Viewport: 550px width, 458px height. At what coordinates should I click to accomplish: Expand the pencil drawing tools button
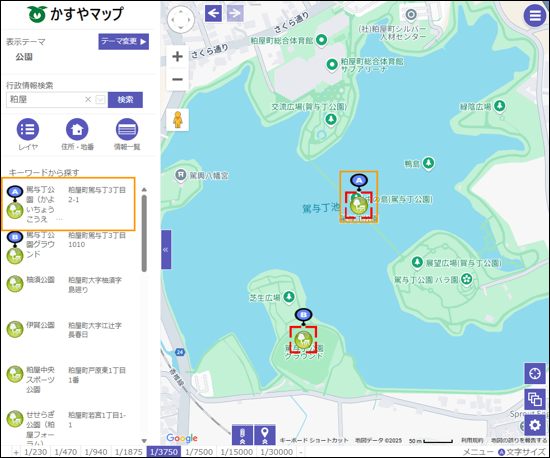coord(242,435)
